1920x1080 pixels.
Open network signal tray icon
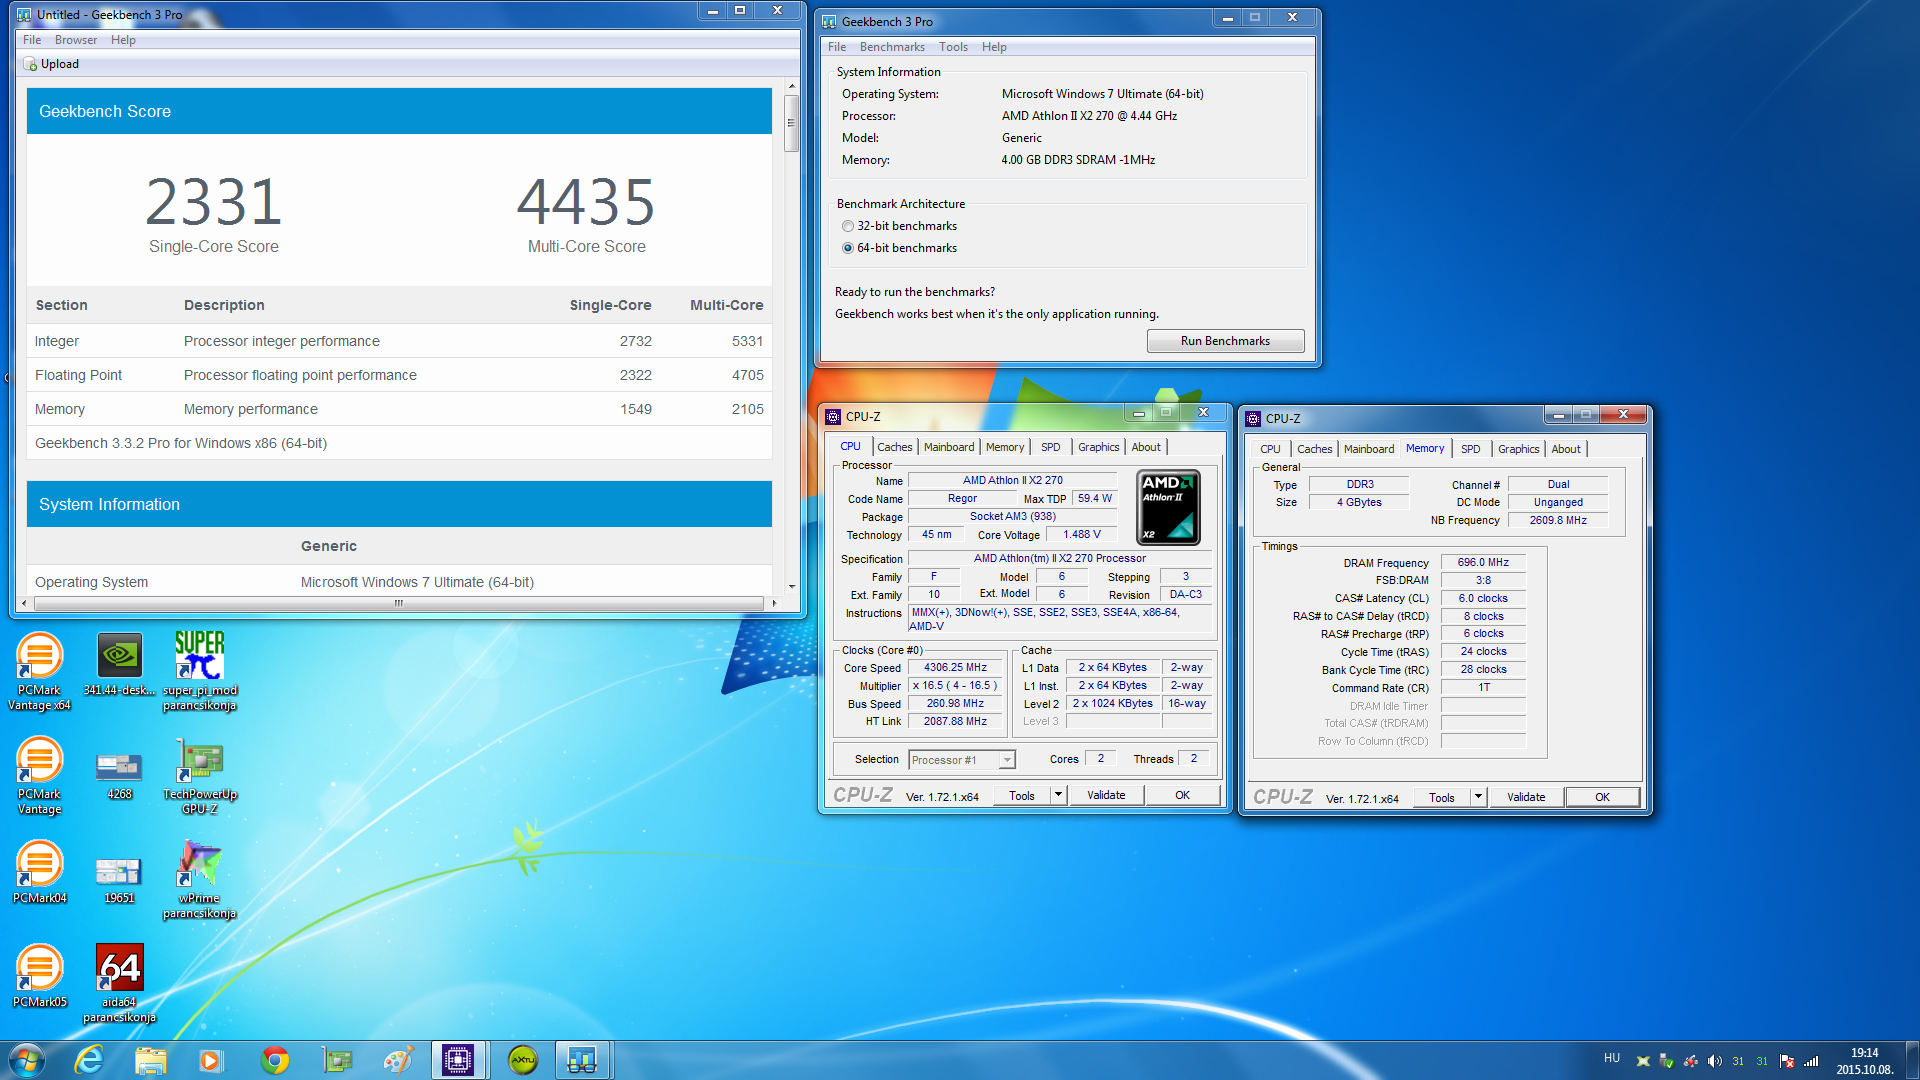point(1811,1061)
